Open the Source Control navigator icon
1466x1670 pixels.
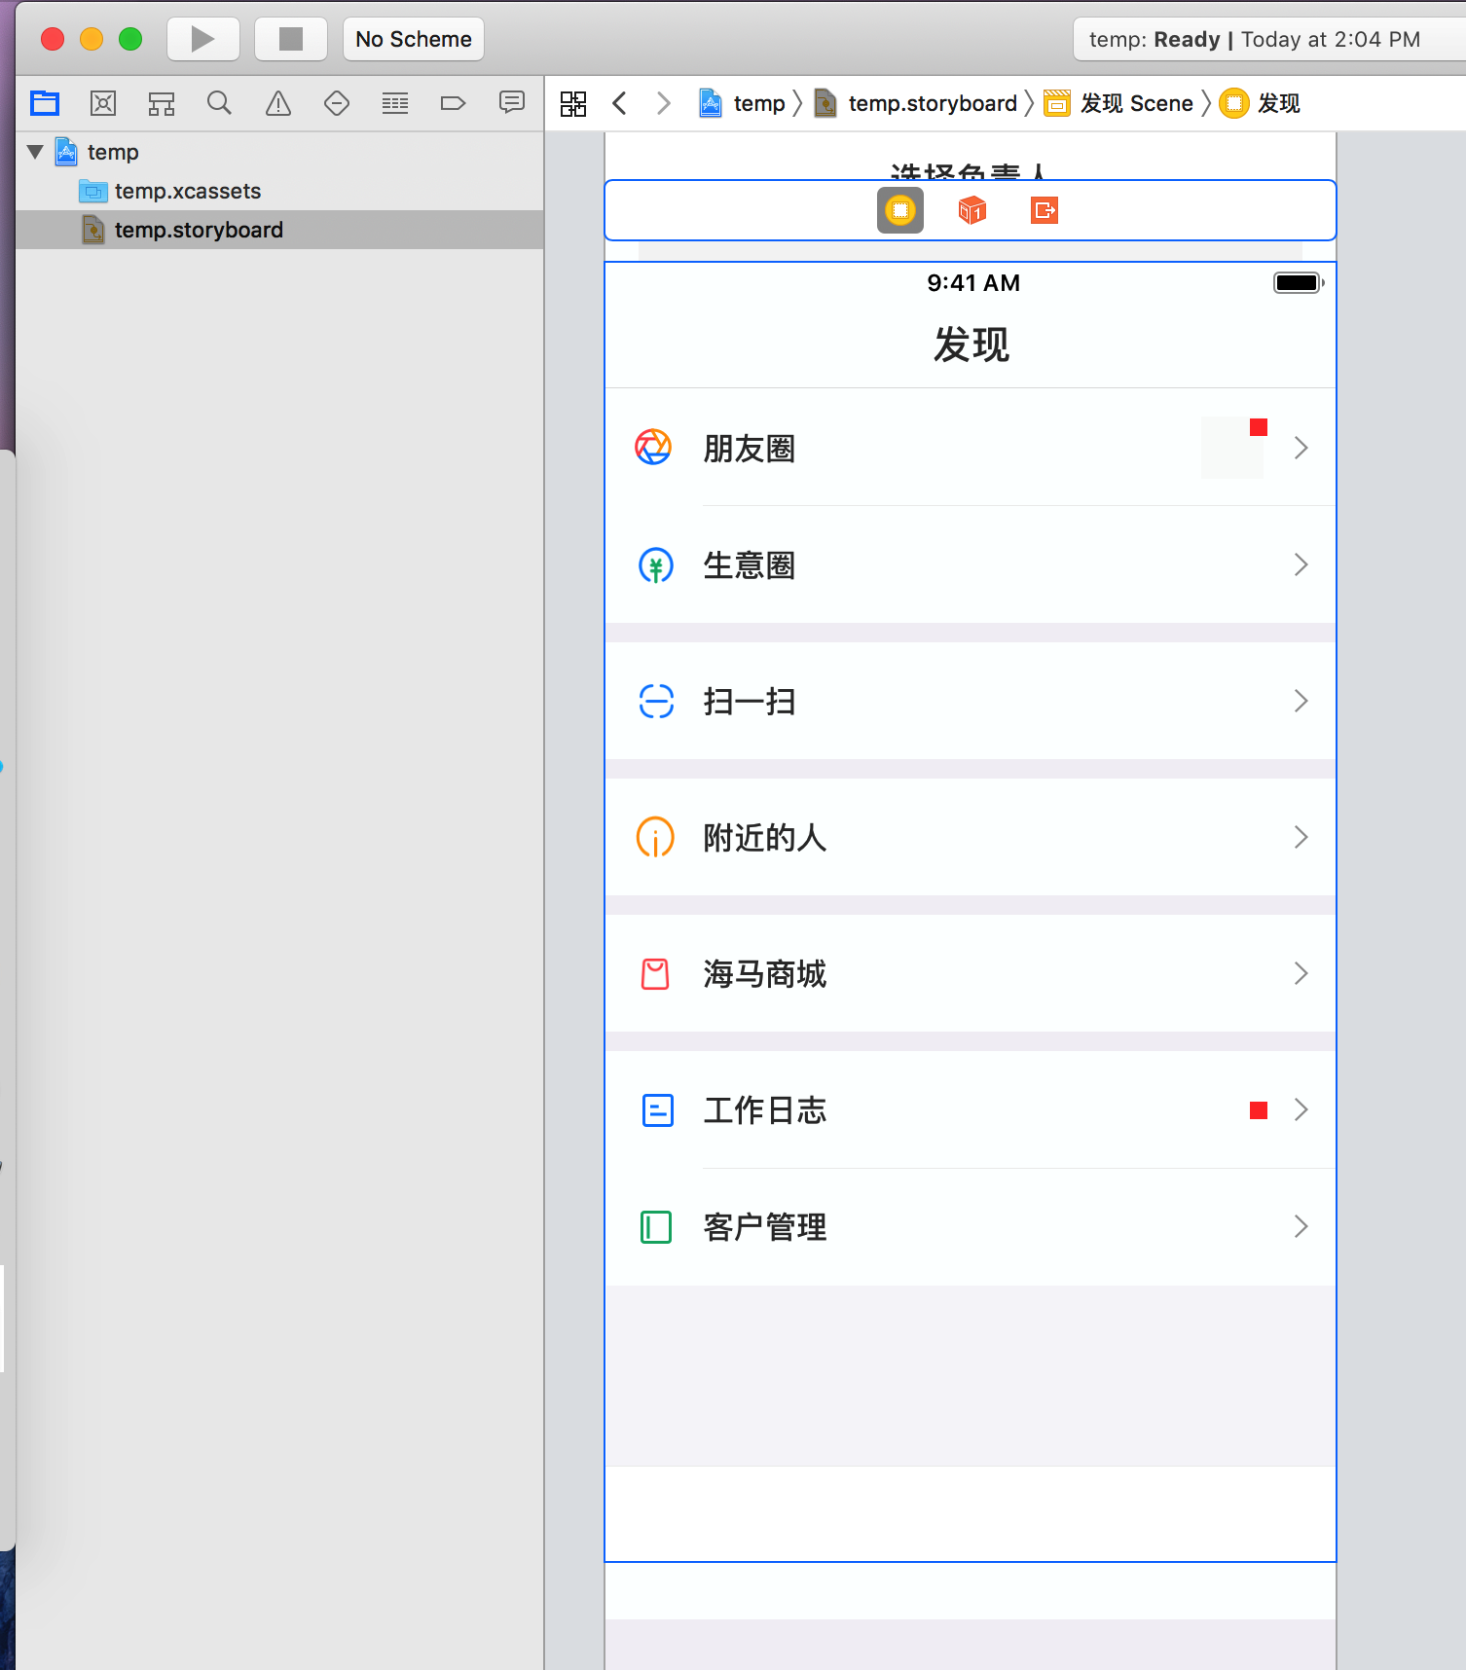click(x=103, y=103)
